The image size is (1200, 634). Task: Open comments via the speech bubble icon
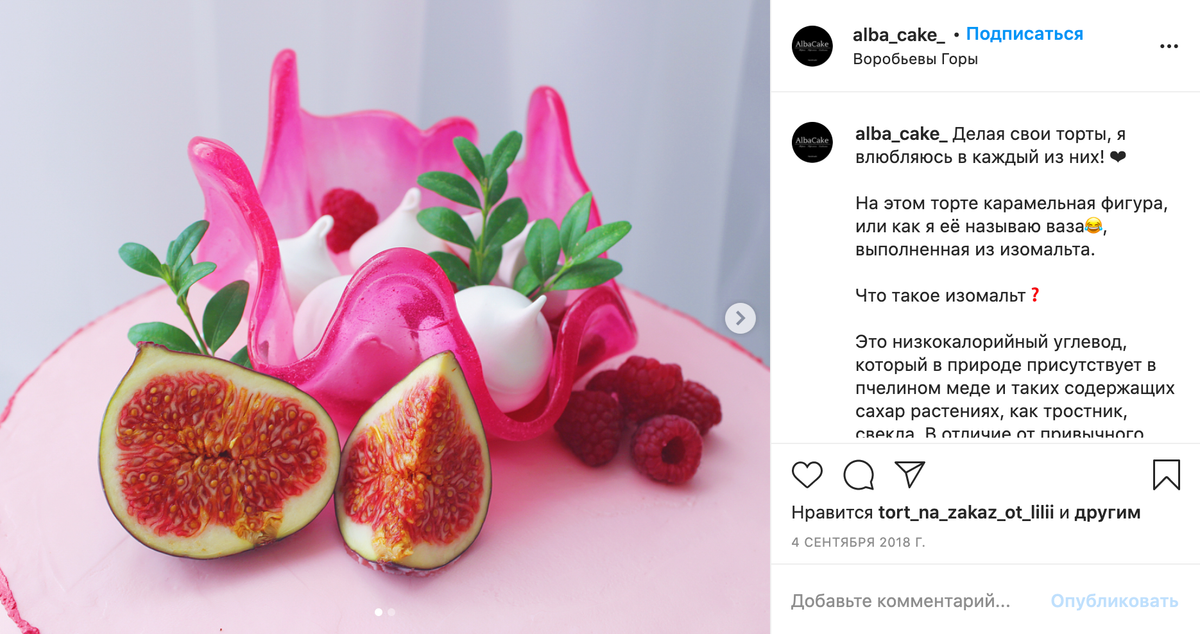pyautogui.click(x=858, y=474)
